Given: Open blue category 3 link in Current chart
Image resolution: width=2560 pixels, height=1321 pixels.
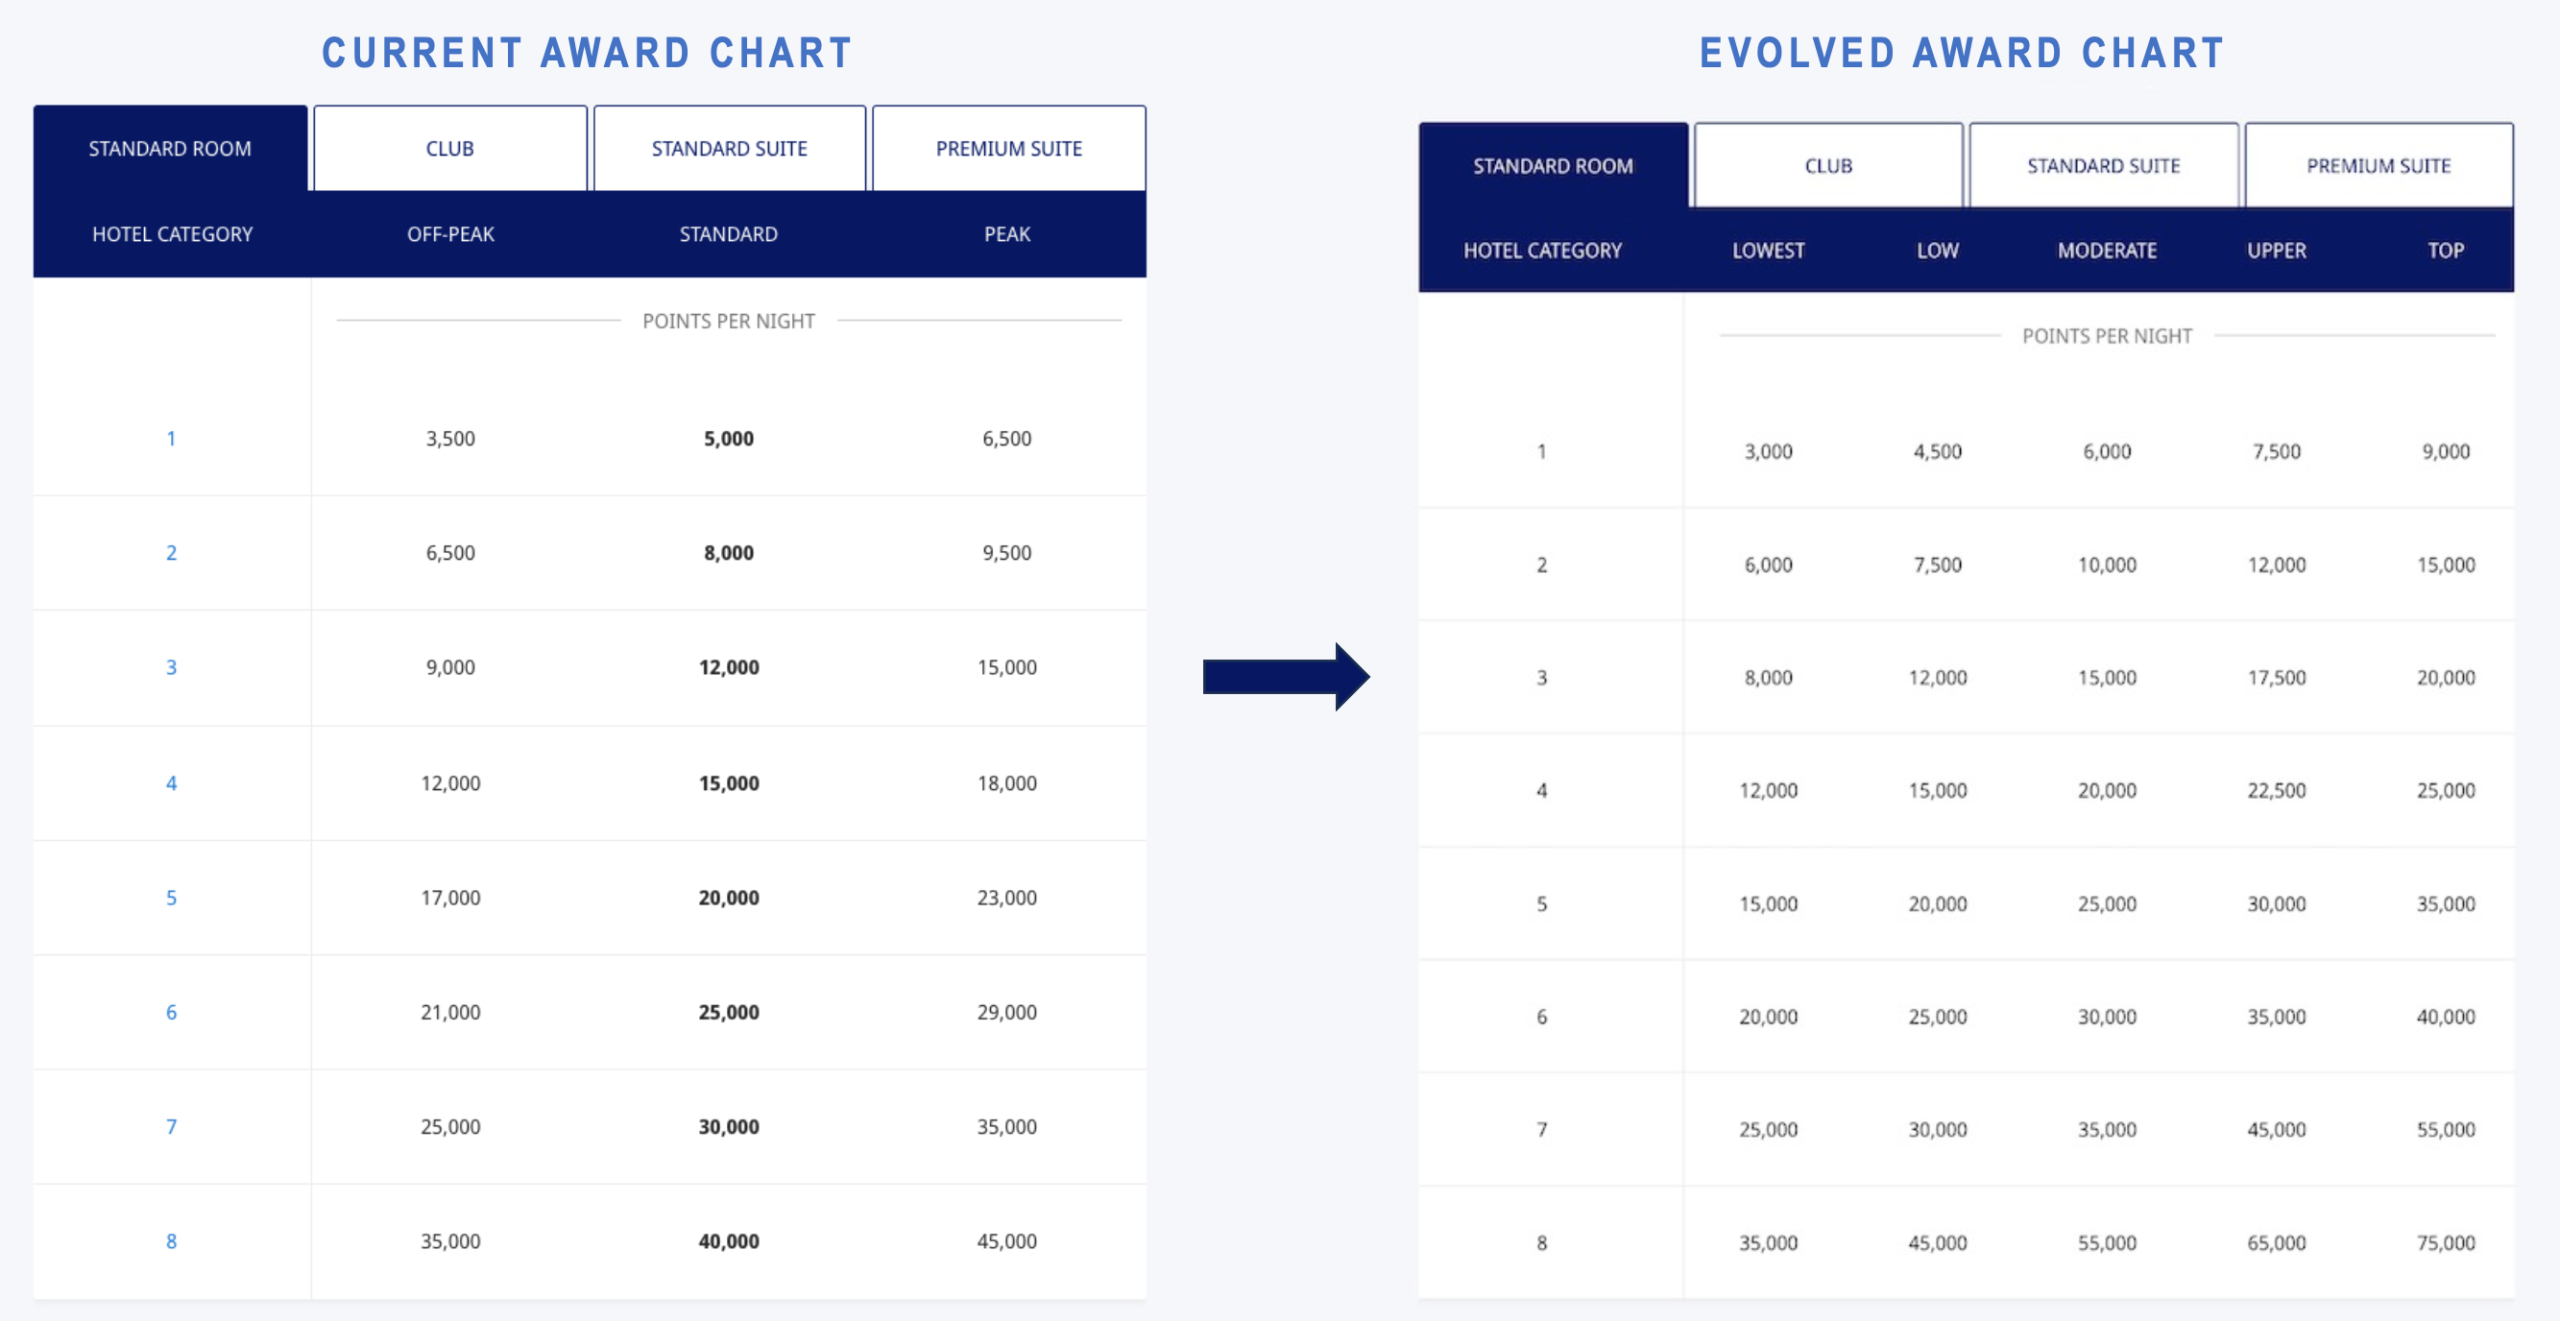Looking at the screenshot, I should coord(171,668).
